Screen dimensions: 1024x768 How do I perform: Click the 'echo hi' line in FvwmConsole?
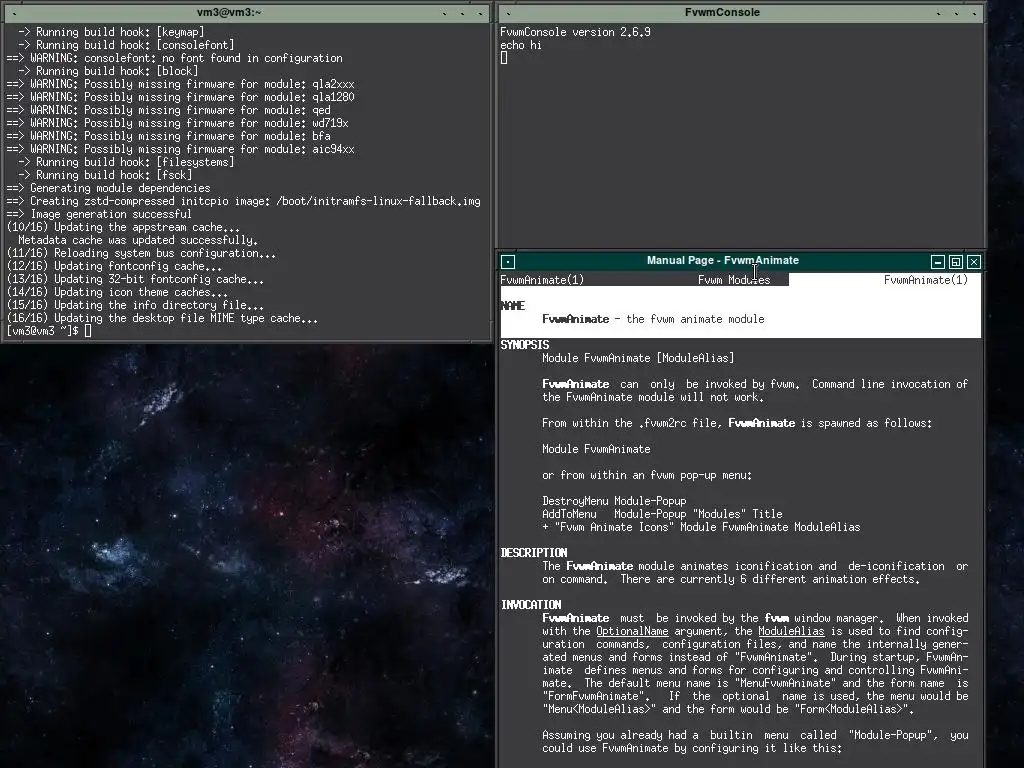[520, 45]
